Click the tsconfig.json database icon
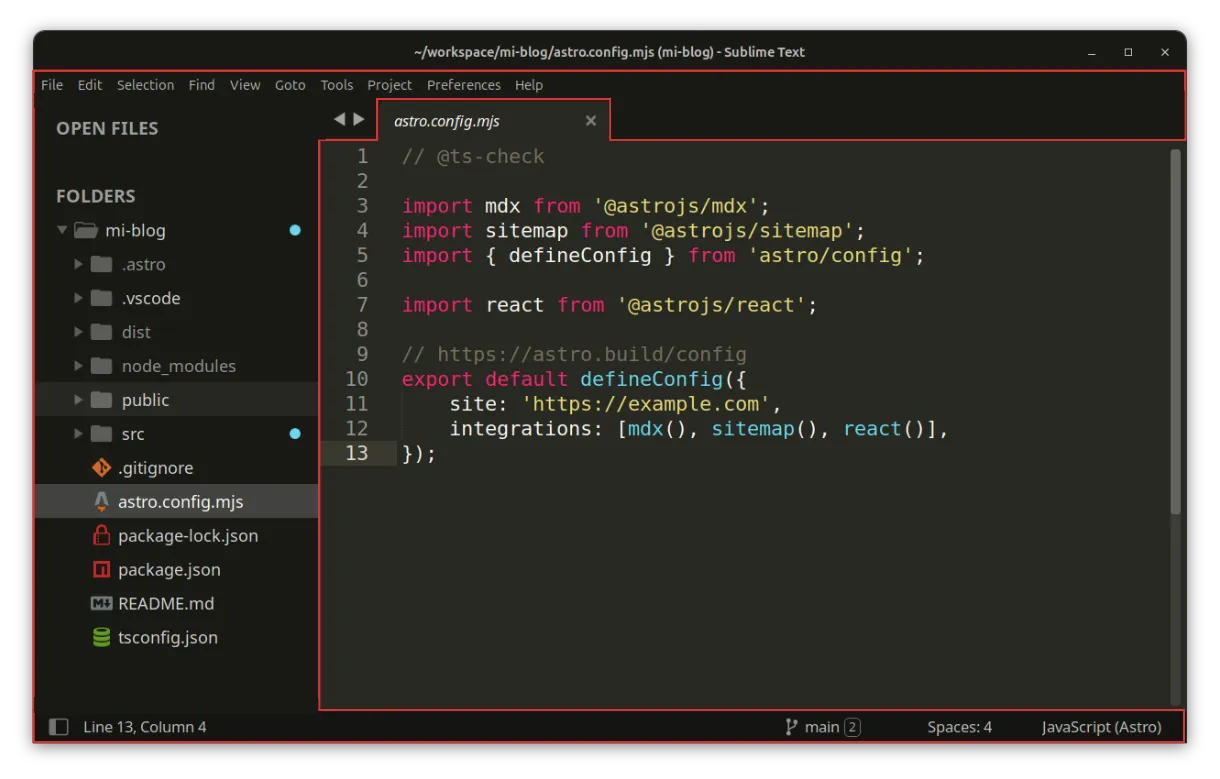 [101, 638]
